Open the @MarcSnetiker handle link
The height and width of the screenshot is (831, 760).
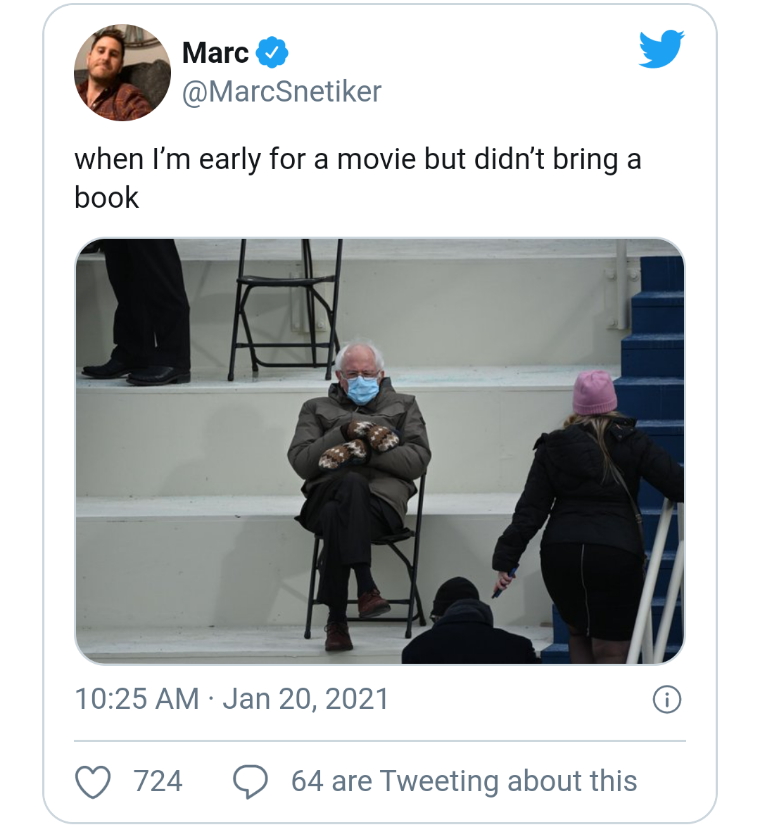tap(281, 92)
